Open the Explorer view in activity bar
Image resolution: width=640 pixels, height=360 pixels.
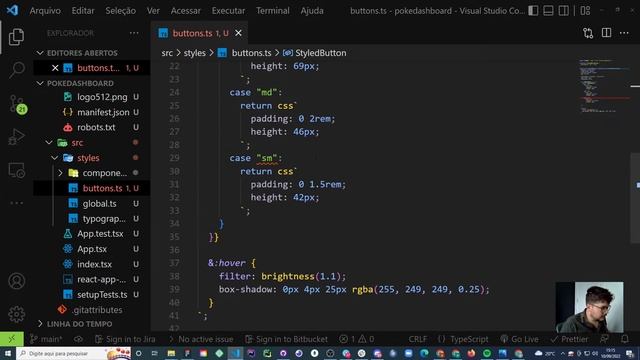[16, 37]
